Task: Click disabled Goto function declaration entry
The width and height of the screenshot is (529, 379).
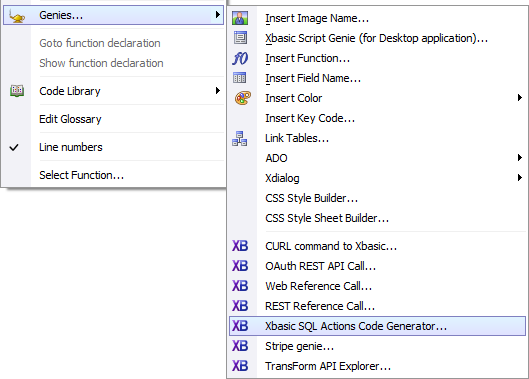Action: coord(113,43)
